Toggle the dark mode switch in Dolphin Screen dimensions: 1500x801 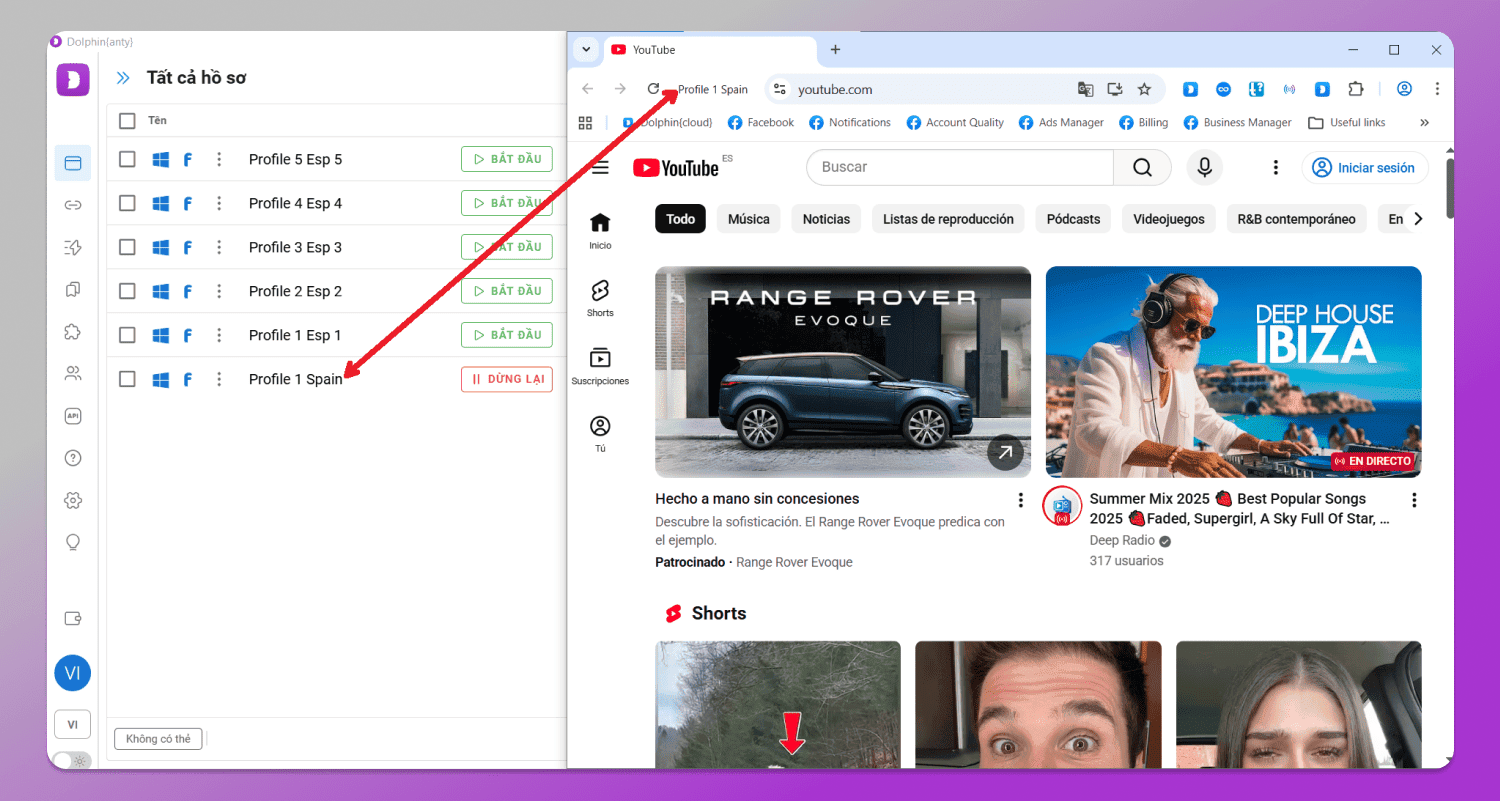pos(71,761)
